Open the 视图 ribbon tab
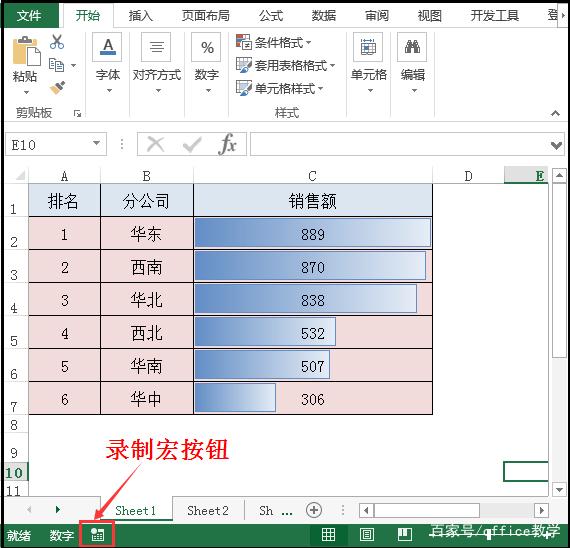Viewport: 570px width, 548px height. point(429,16)
